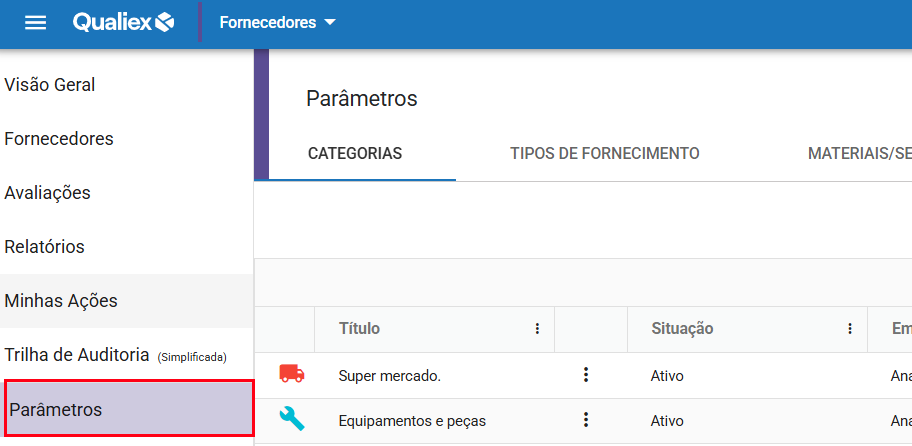912x446 pixels.
Task: Open Situação column options menu
Action: point(849,329)
